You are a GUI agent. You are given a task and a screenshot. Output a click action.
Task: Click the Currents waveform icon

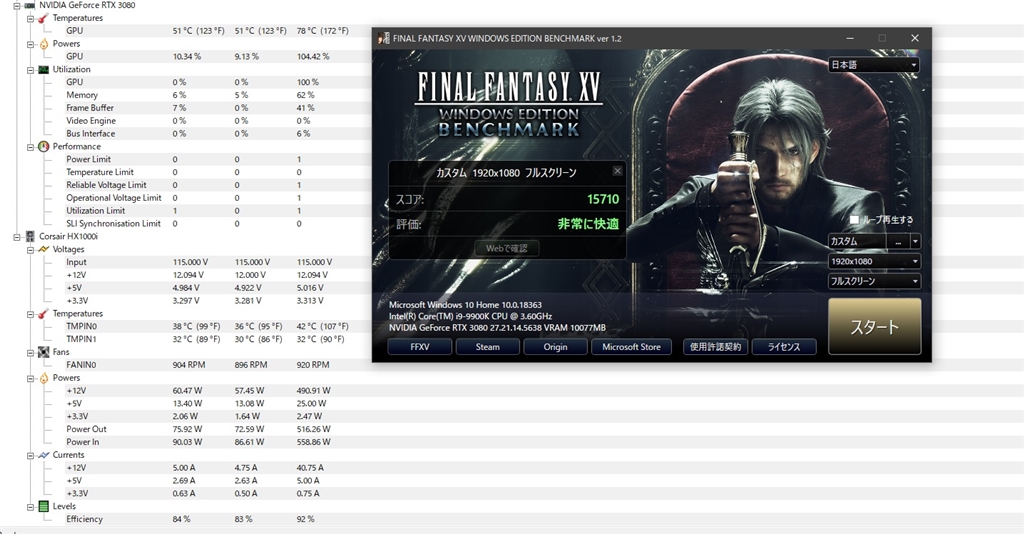coord(44,455)
